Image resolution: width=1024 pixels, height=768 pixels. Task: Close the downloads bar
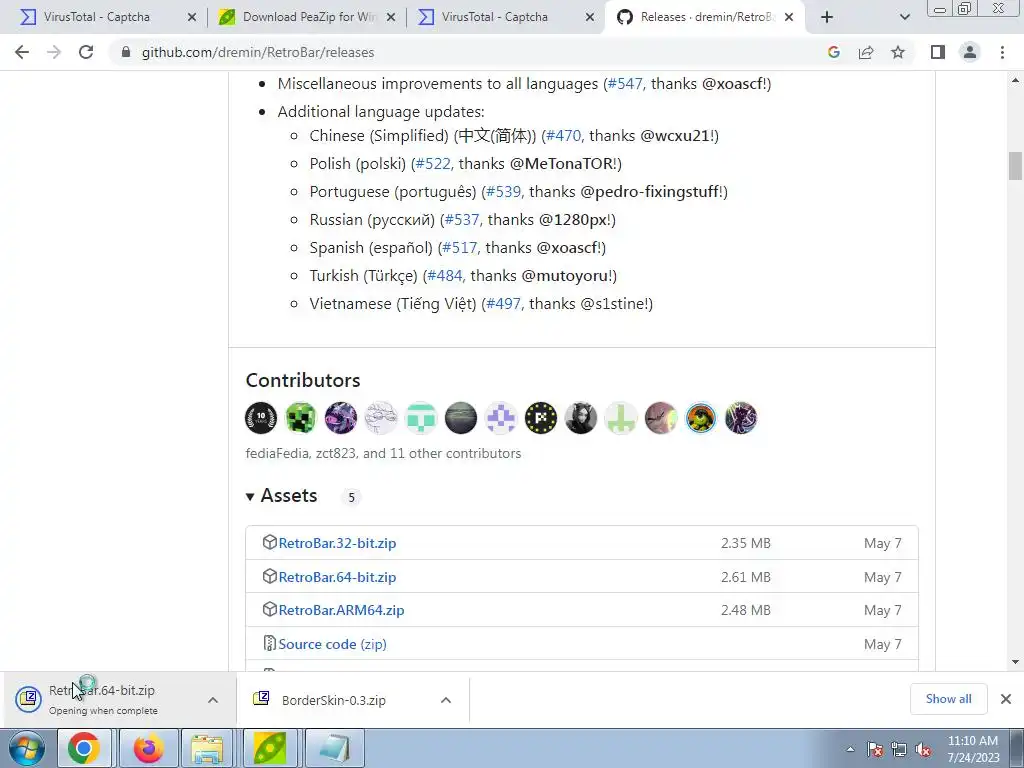(x=1006, y=699)
